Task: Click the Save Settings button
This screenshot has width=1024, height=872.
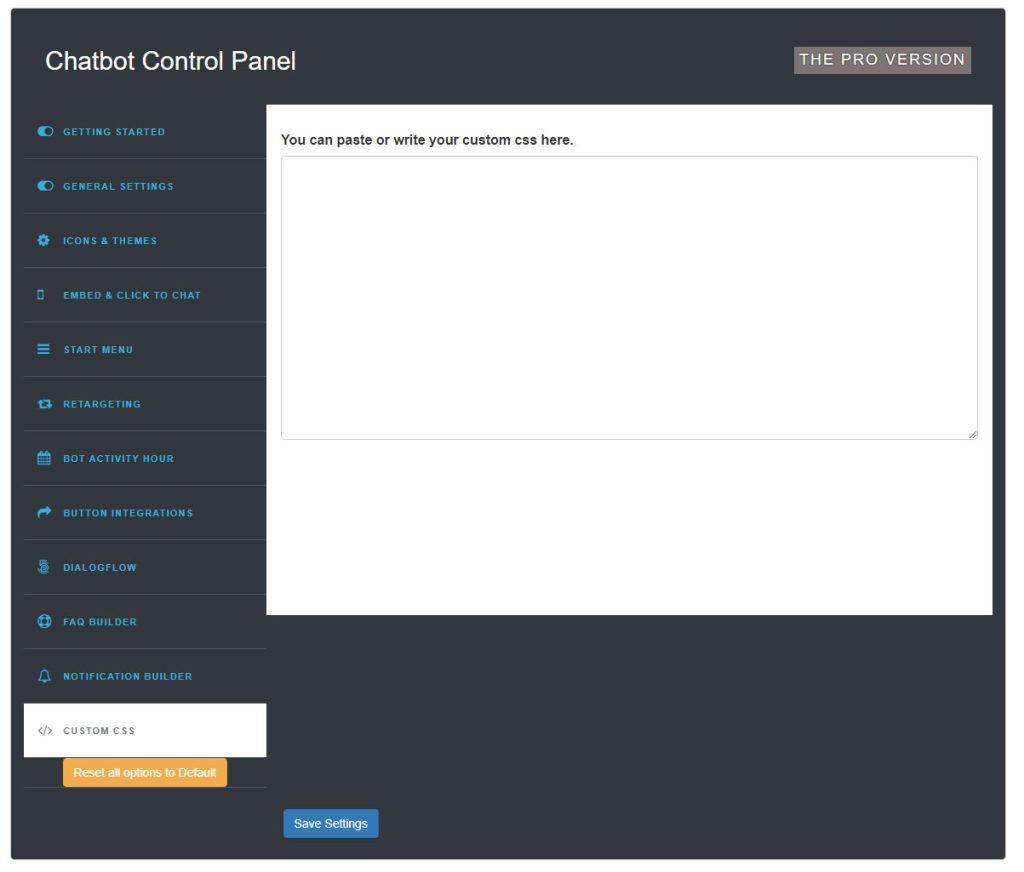Action: (x=331, y=823)
